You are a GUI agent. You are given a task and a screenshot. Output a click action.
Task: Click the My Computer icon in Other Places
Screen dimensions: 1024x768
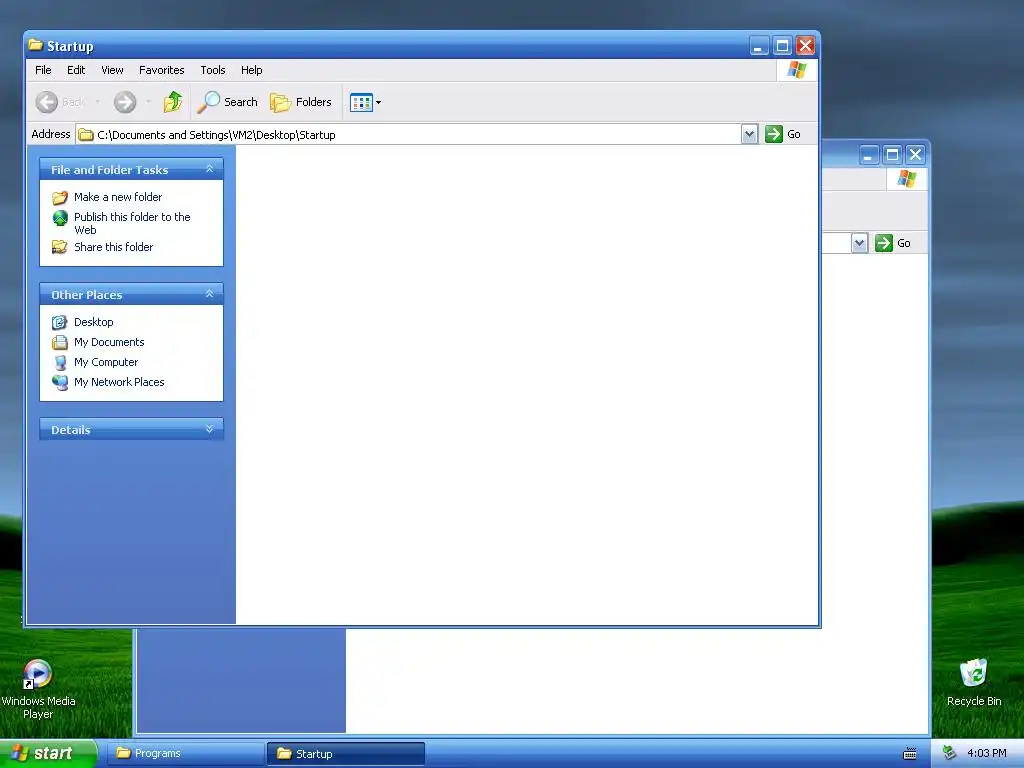tap(60, 362)
